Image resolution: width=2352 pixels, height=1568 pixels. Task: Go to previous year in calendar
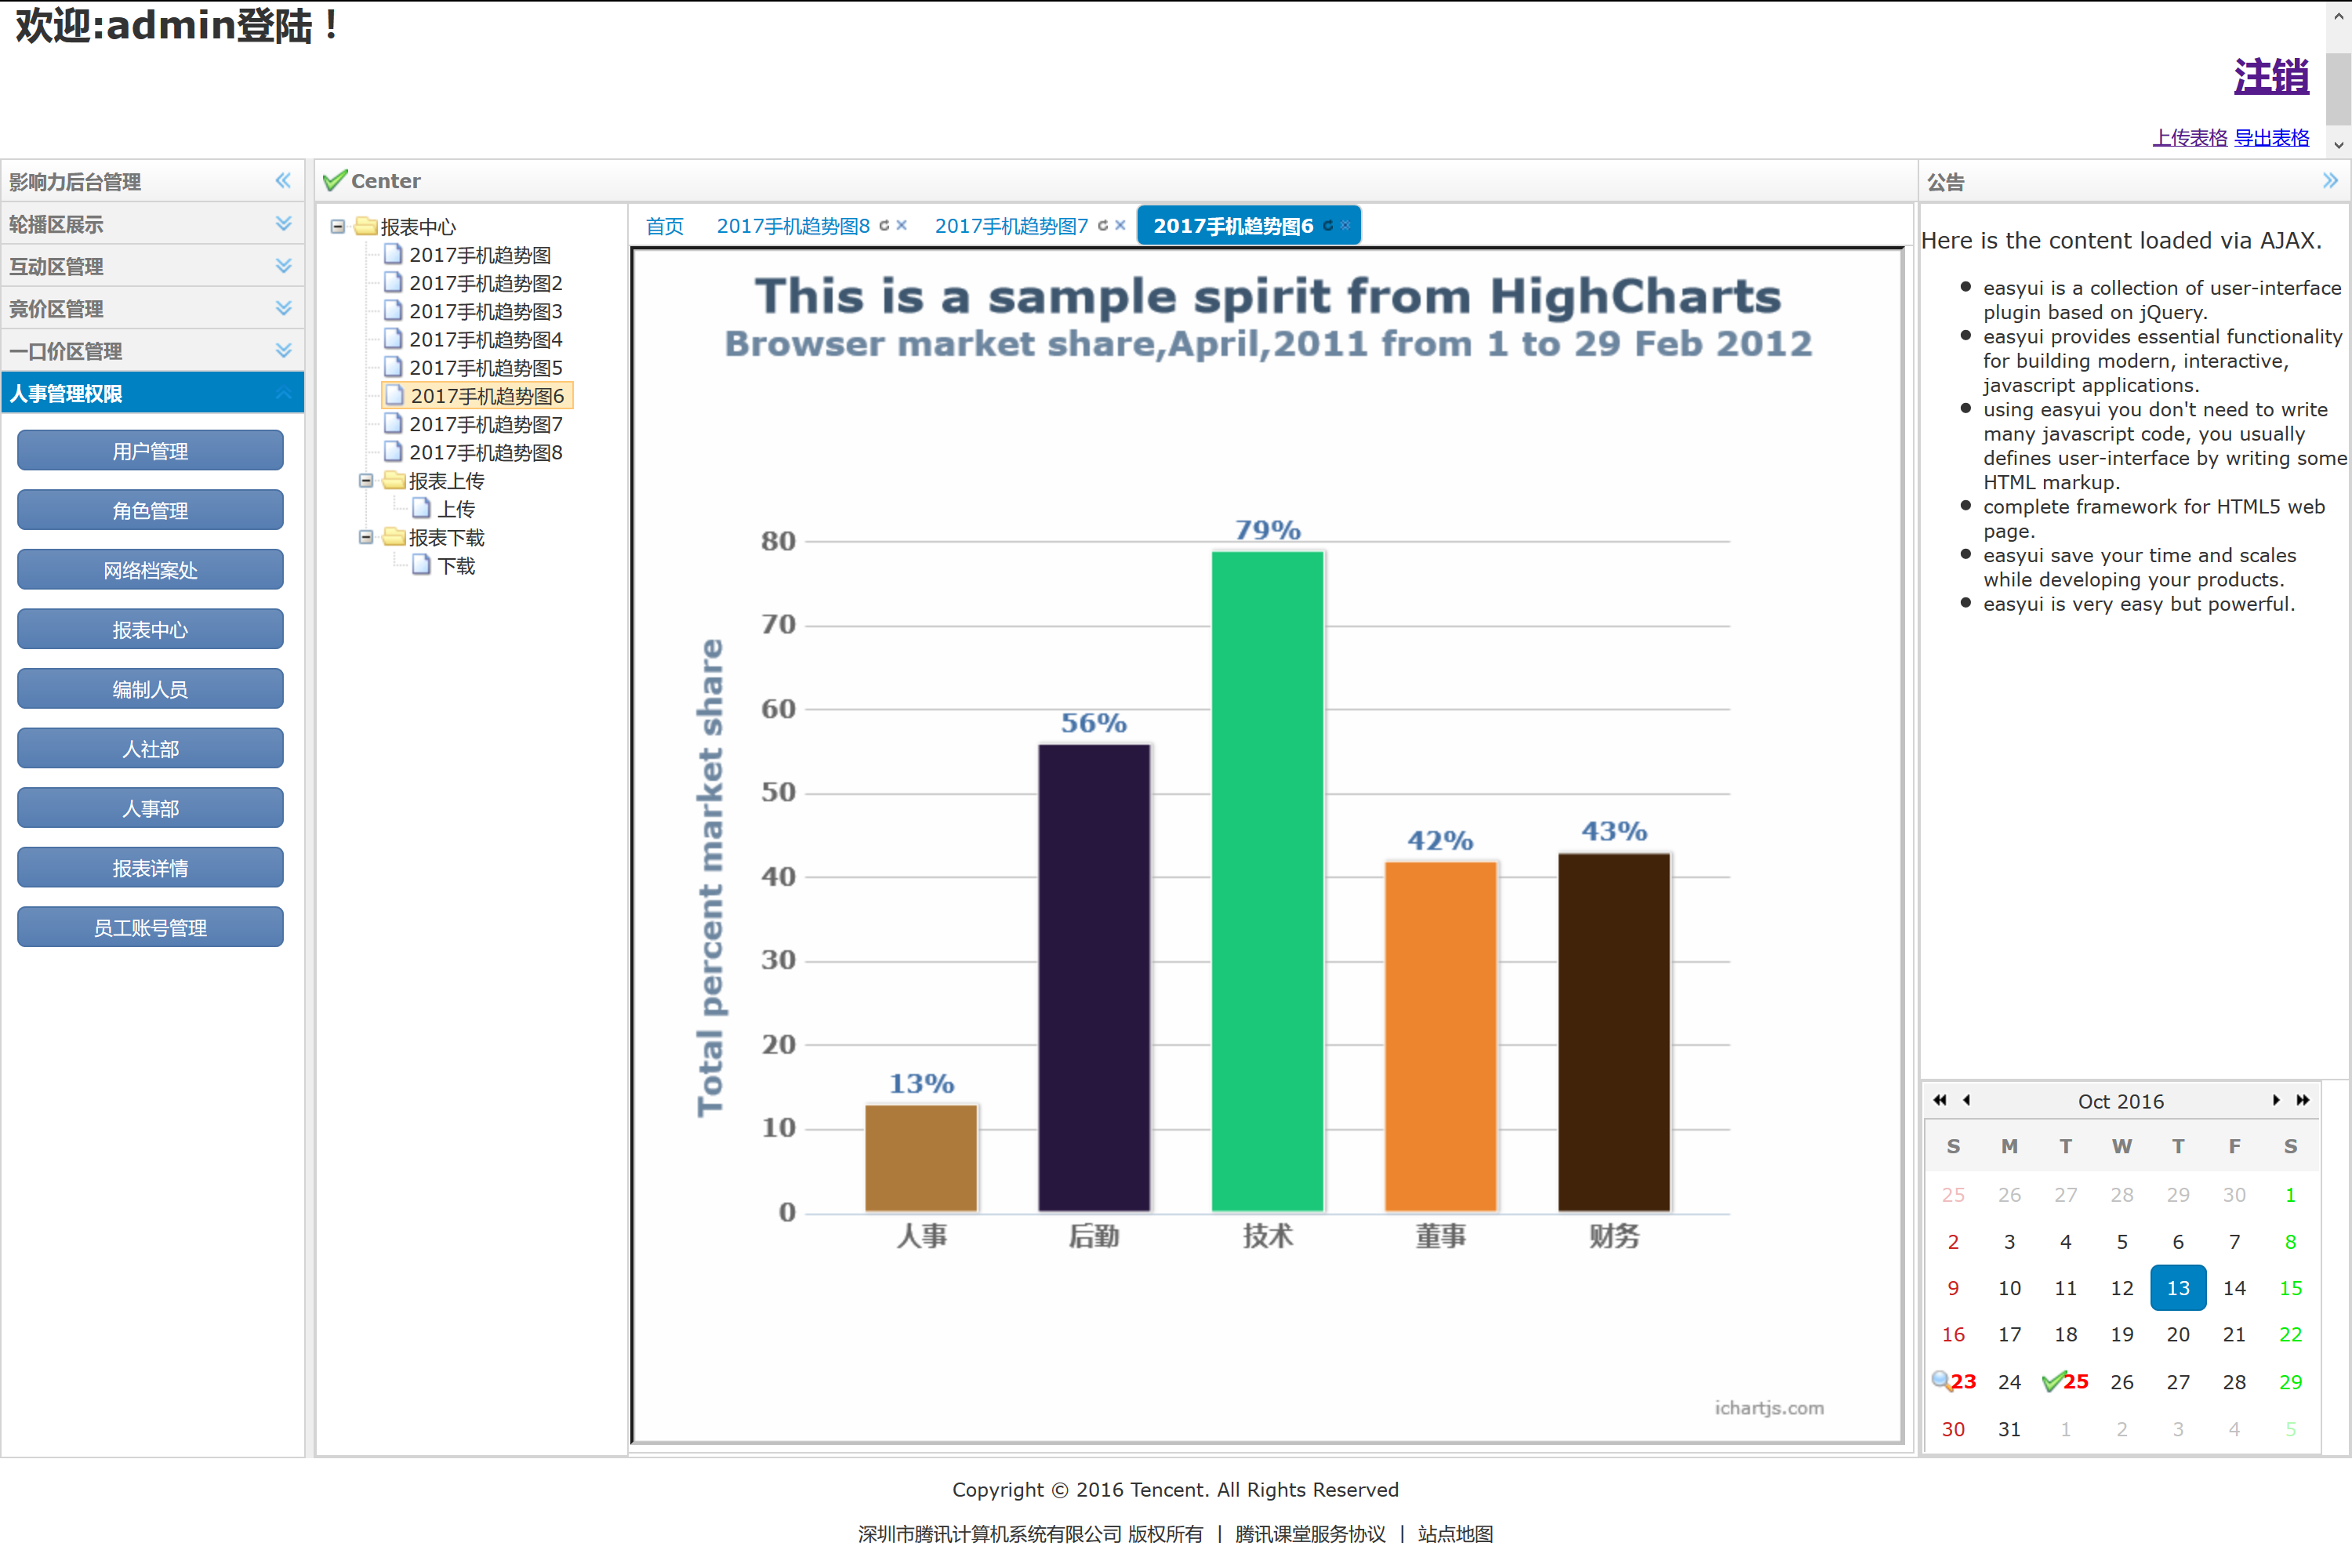1939,1100
